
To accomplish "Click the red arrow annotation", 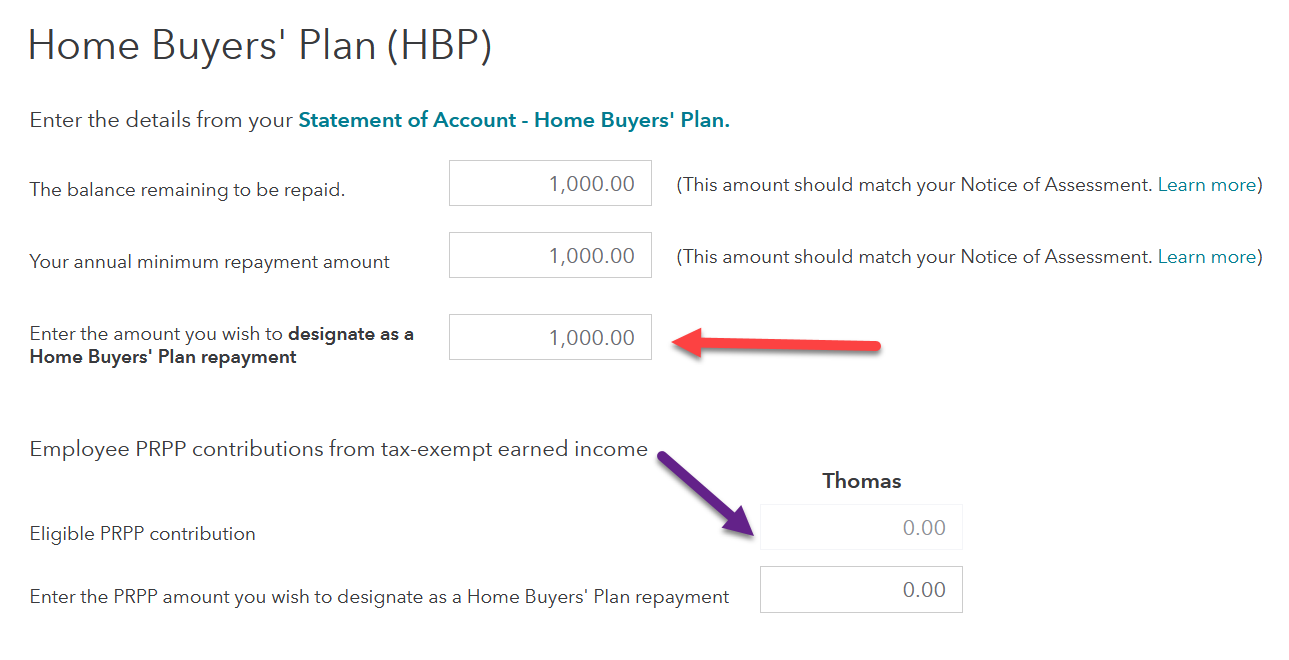I will click(776, 344).
